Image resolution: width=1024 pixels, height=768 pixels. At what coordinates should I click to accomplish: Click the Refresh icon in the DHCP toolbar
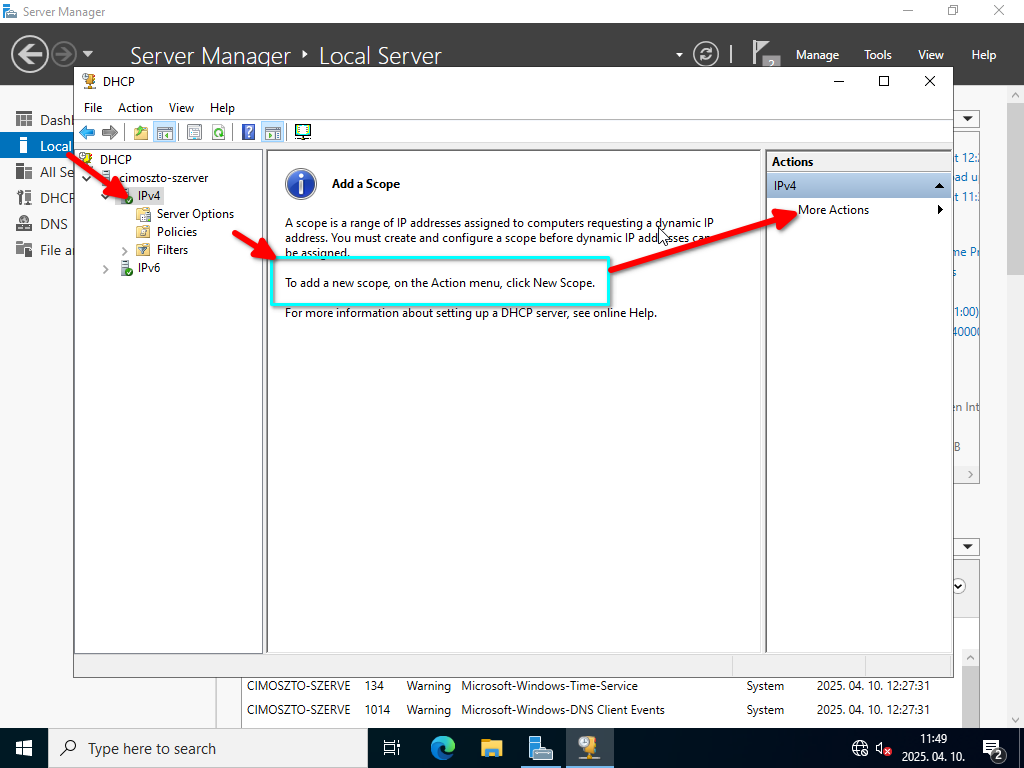click(x=218, y=132)
